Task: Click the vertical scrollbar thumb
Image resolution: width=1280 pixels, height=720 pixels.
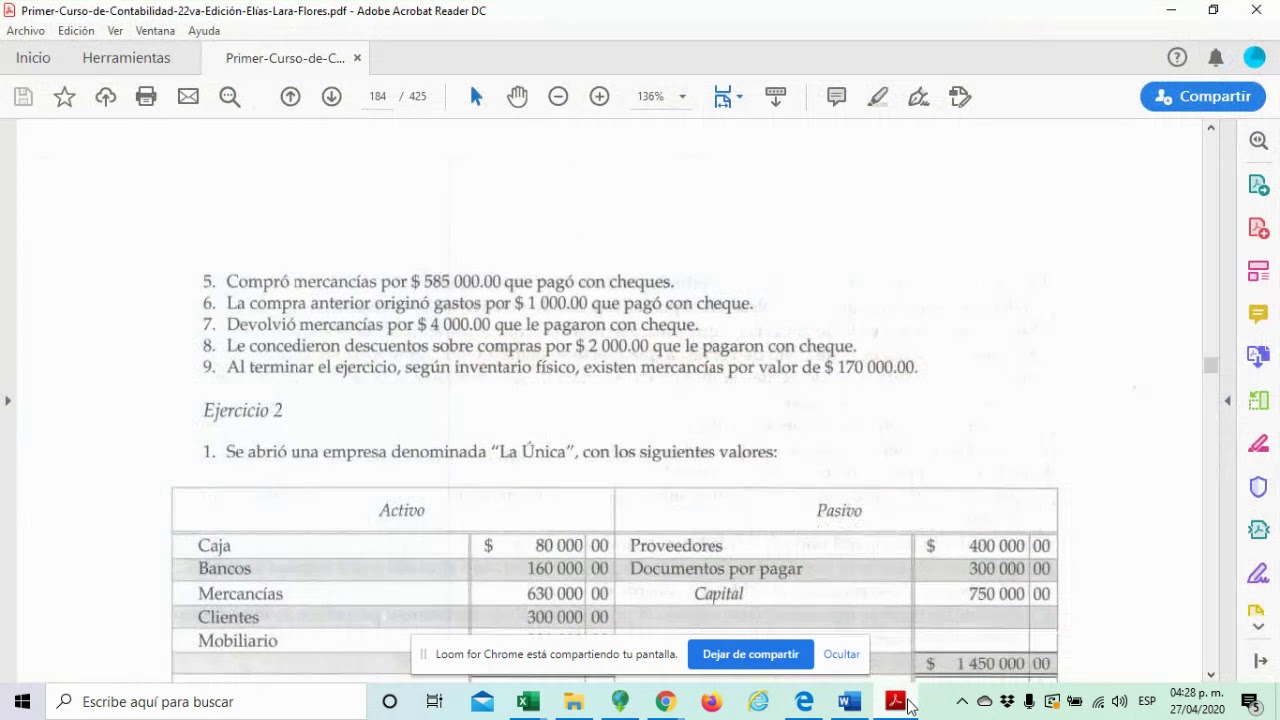Action: 1211,365
